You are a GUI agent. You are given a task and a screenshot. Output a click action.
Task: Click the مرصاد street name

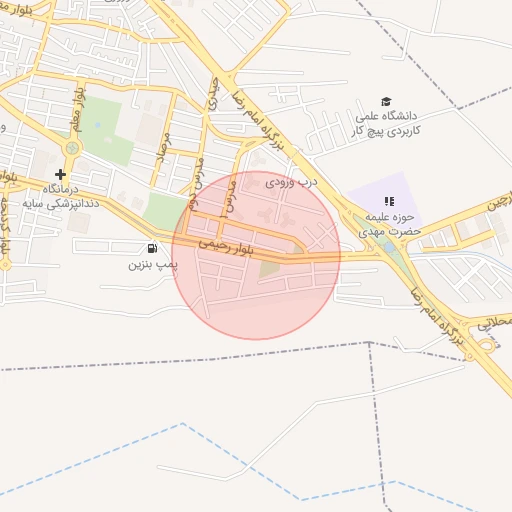[164, 148]
